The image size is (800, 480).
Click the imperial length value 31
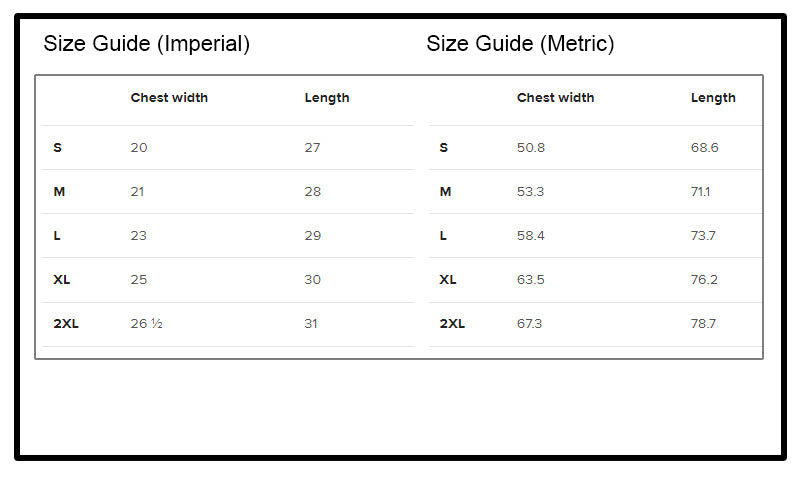click(x=312, y=324)
